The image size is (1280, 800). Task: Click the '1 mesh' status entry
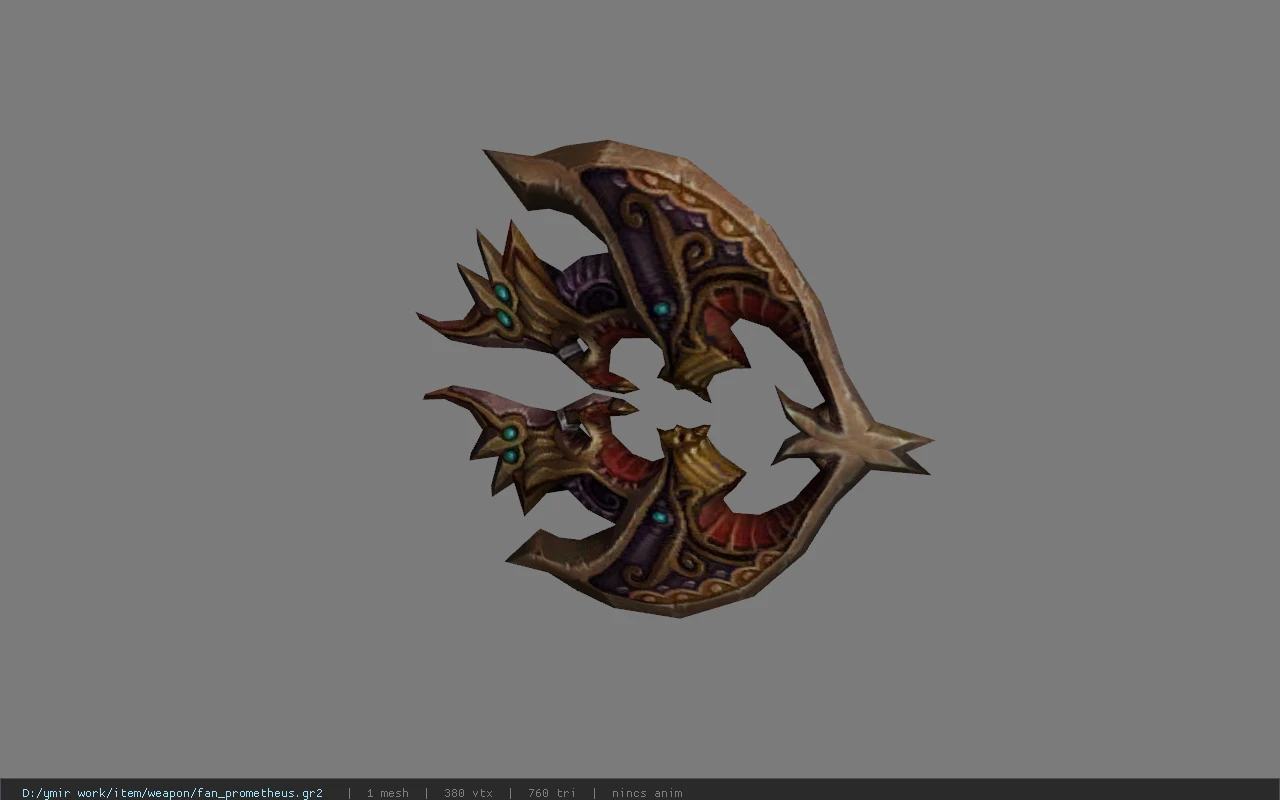(x=387, y=793)
